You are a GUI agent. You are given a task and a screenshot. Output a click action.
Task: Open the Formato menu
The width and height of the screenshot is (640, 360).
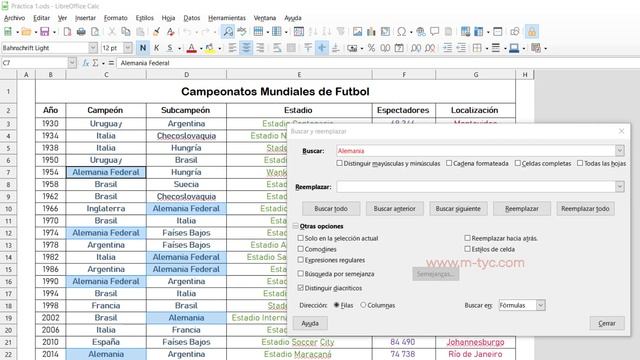(x=116, y=18)
